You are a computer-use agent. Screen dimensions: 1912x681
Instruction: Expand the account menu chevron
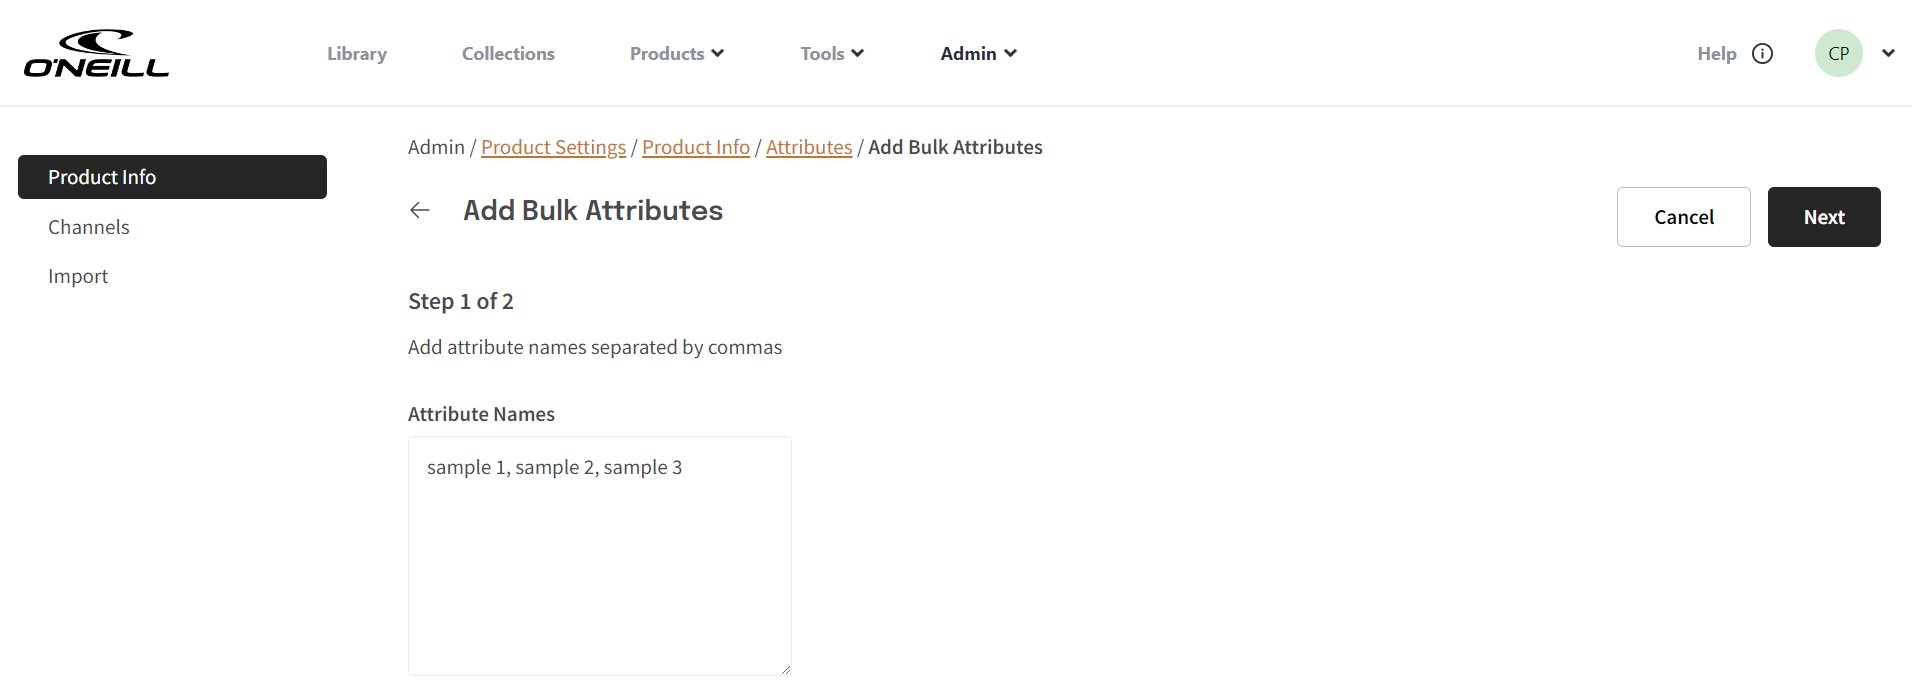[x=1888, y=53]
